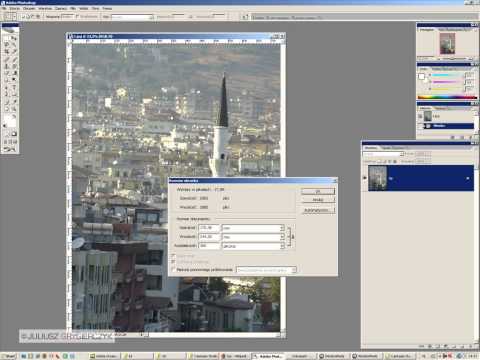Click the resolution value input field
The width and height of the screenshot is (480, 360).
point(209,246)
